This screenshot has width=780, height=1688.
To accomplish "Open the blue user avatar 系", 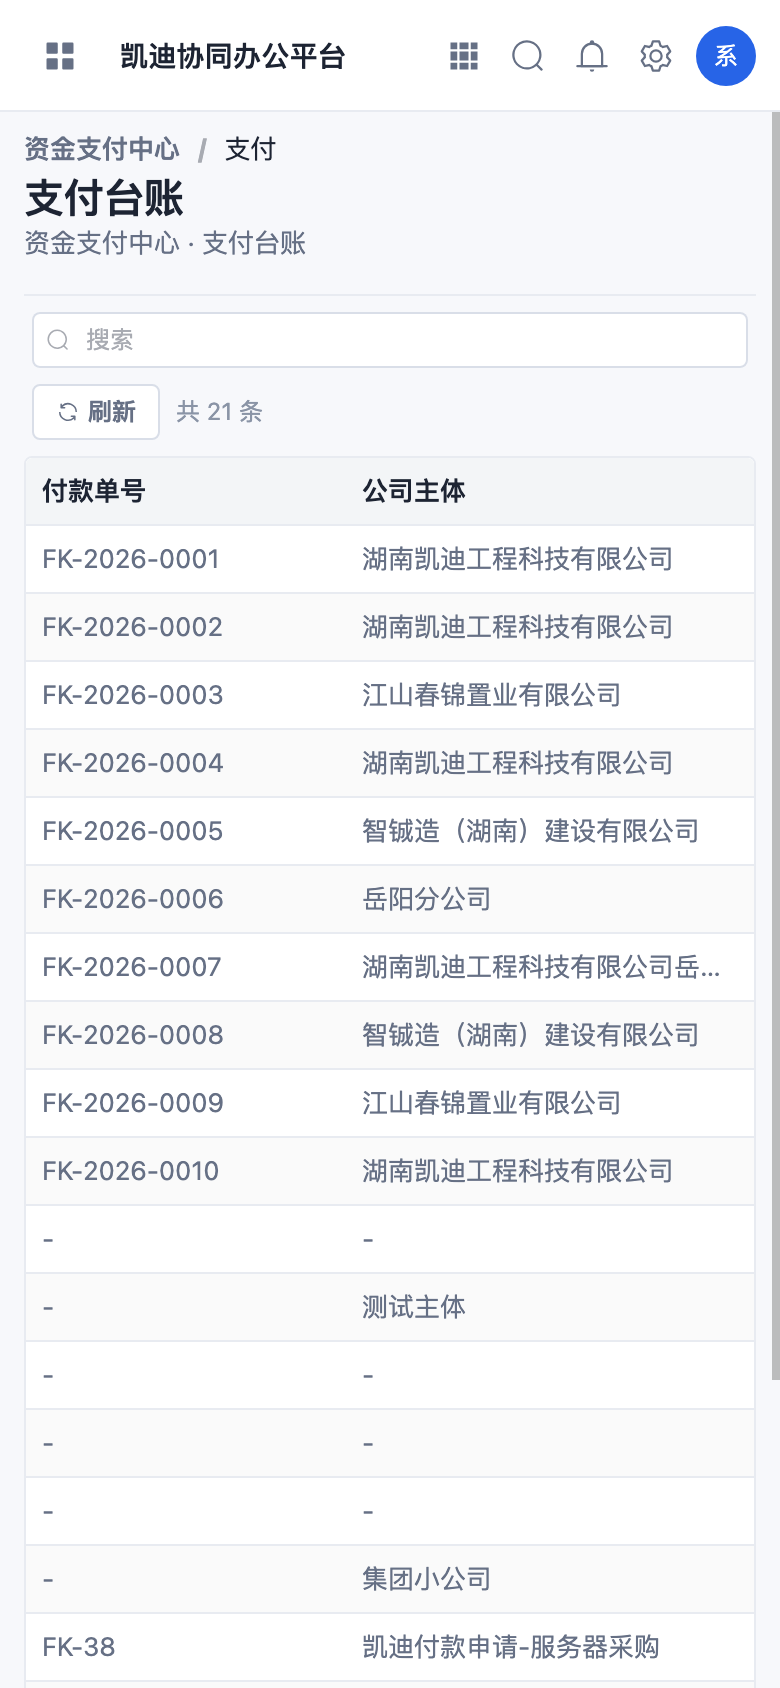I will pos(726,56).
